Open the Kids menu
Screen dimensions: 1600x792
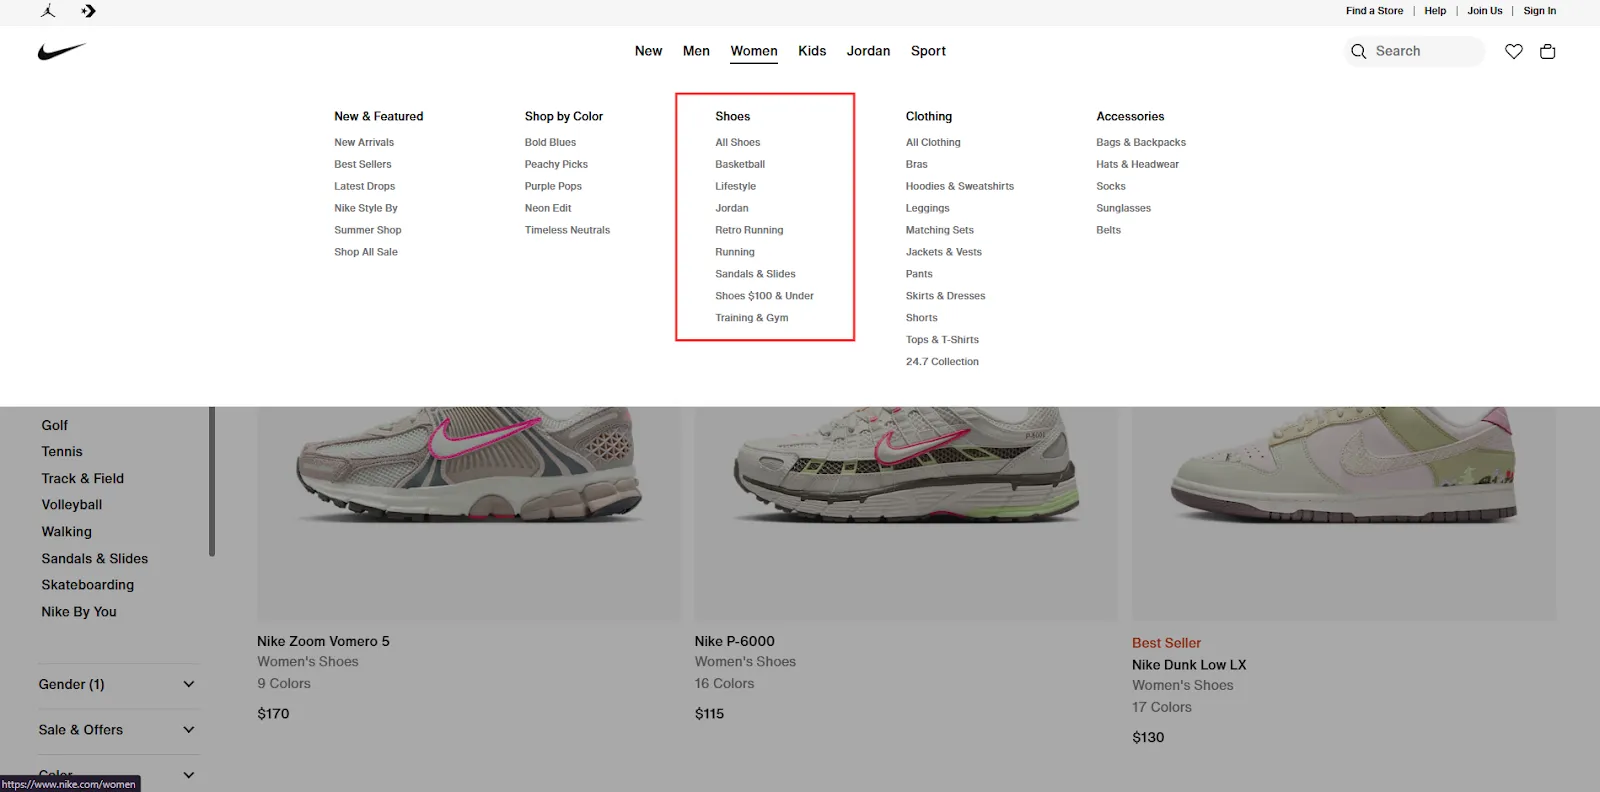click(x=812, y=51)
